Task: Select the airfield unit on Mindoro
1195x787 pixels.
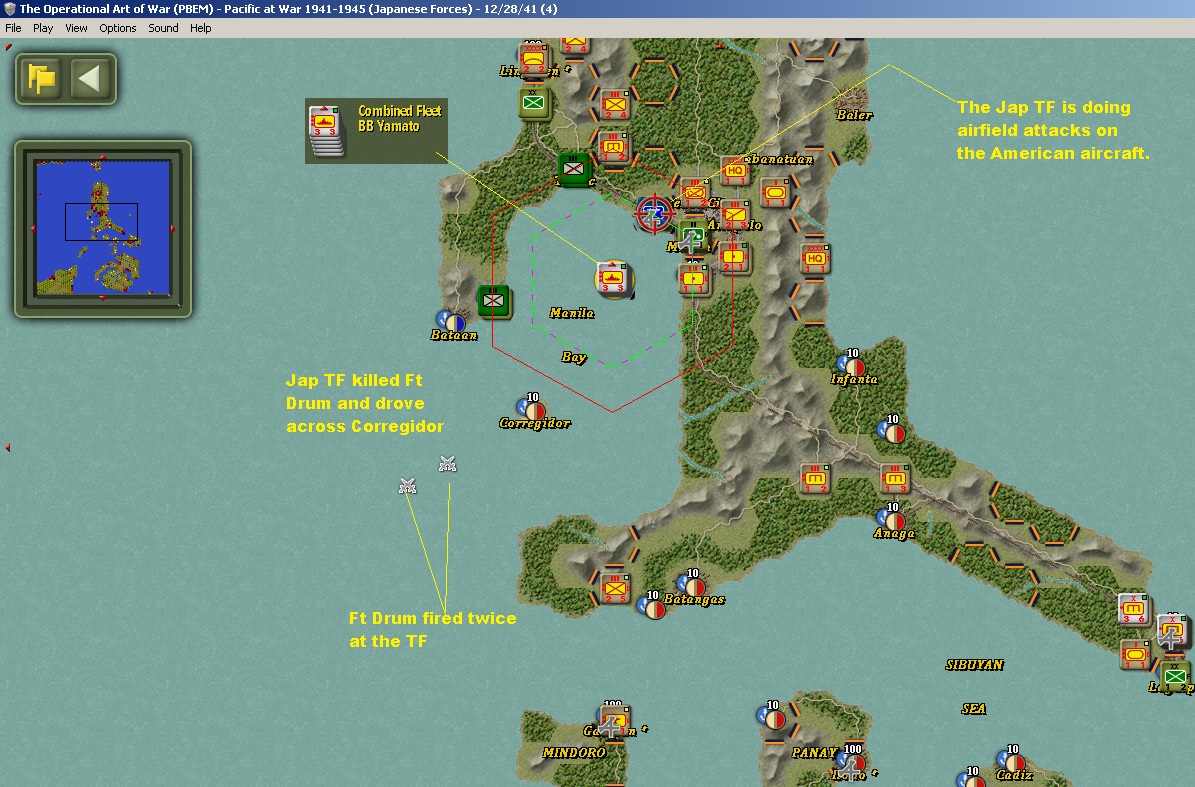Action: 614,722
